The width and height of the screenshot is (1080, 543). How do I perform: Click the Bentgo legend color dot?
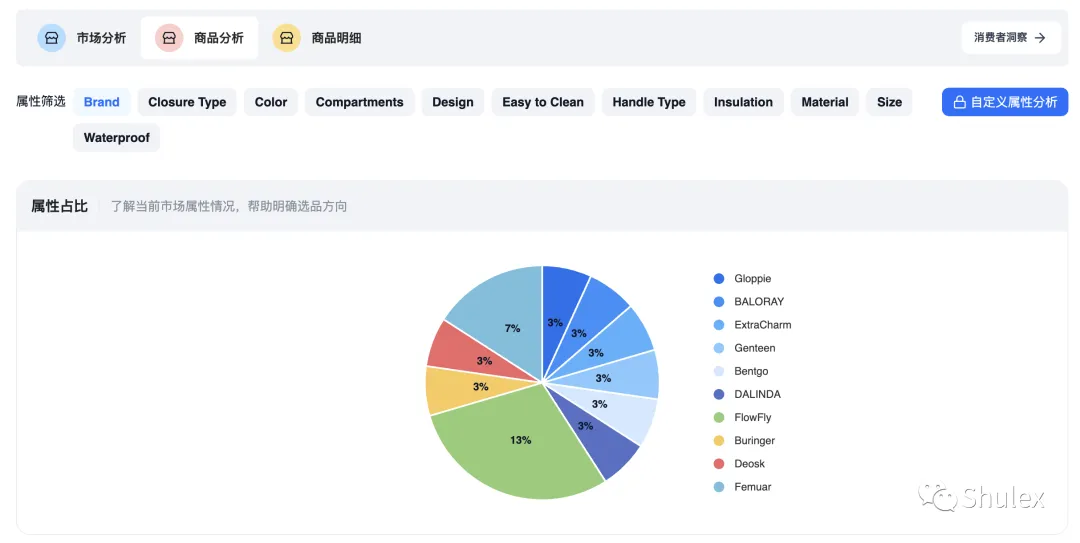pyautogui.click(x=719, y=371)
